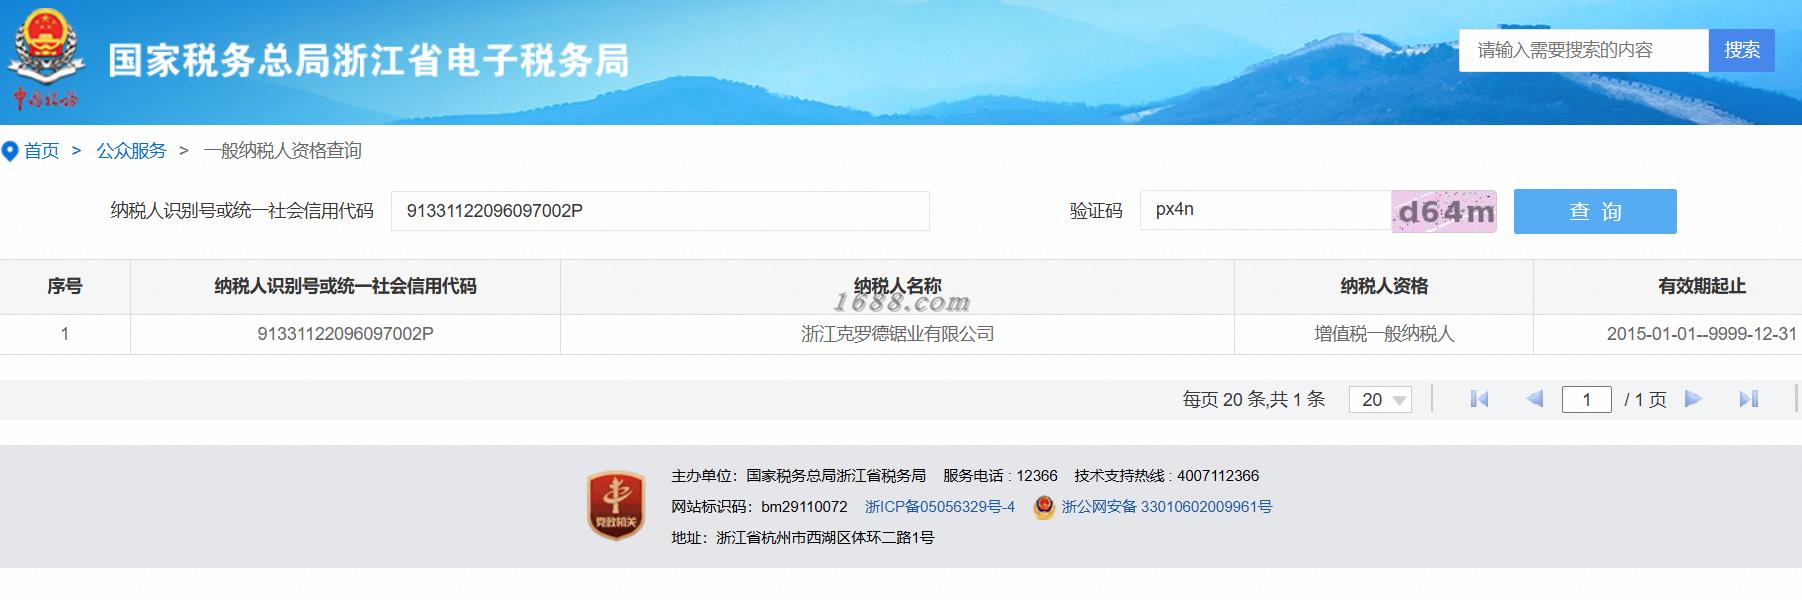
Task: Select the 浙江克罗德锯业有限公司 cell
Action: (897, 334)
